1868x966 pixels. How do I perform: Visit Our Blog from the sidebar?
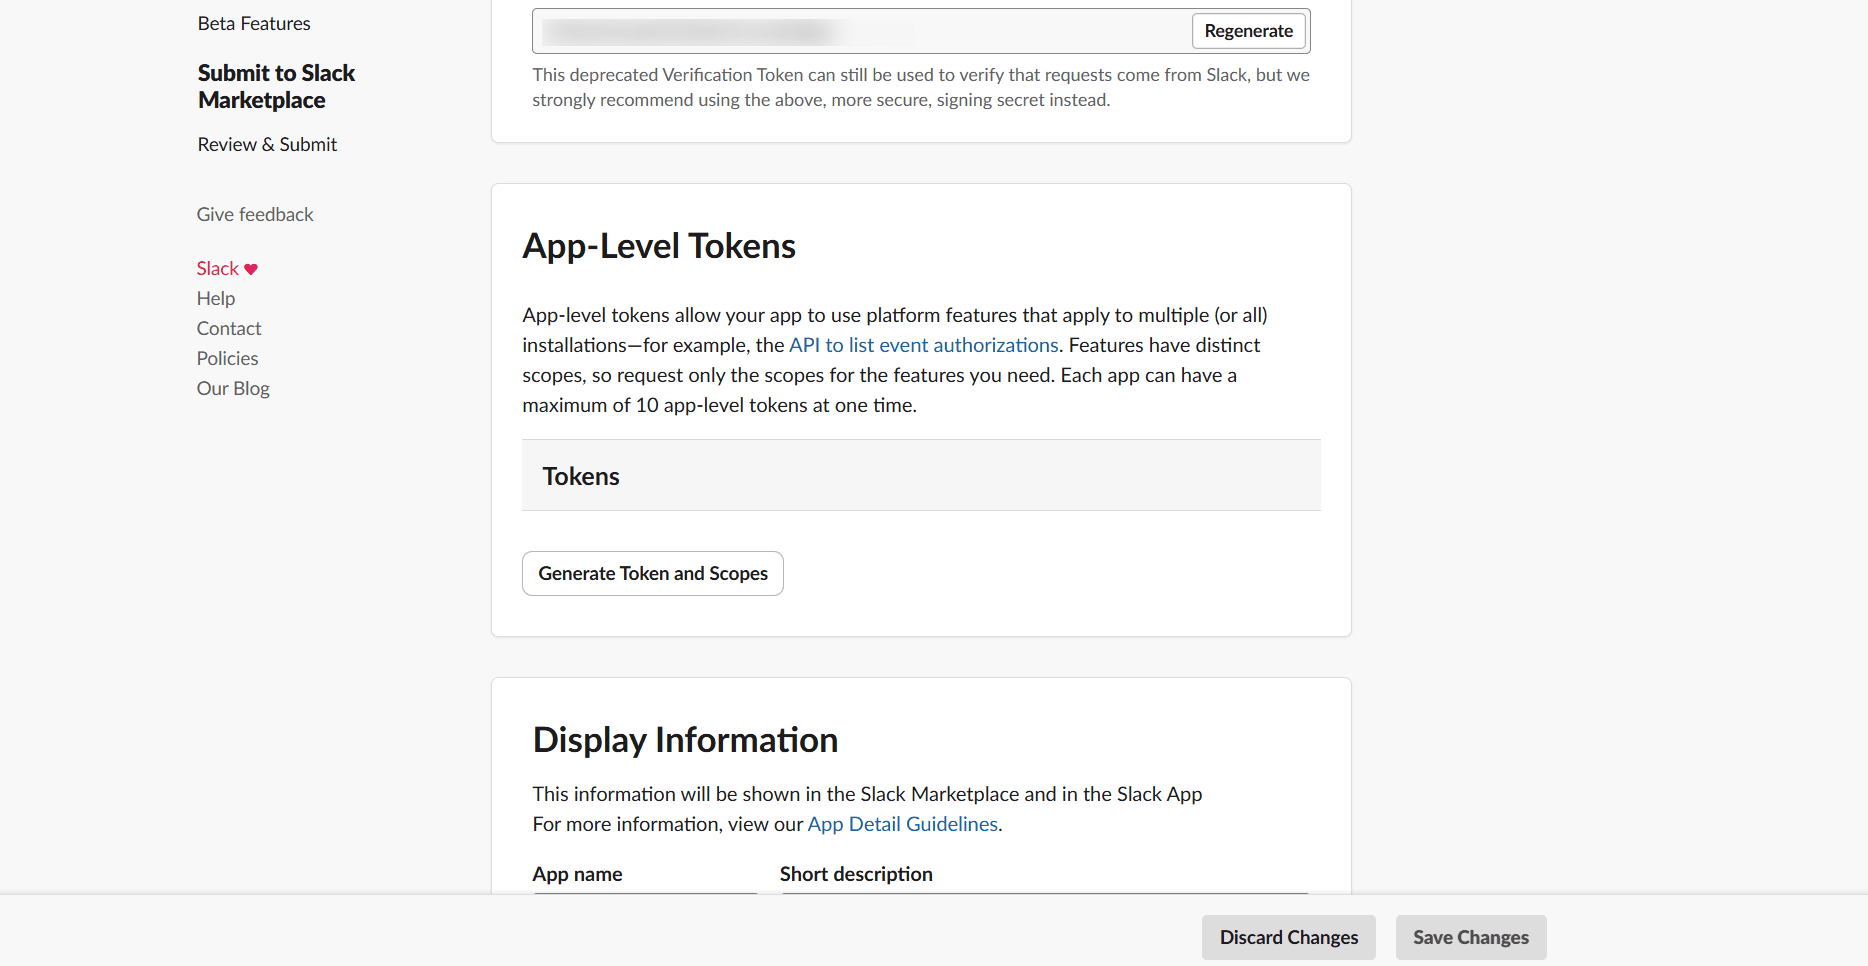click(x=233, y=388)
